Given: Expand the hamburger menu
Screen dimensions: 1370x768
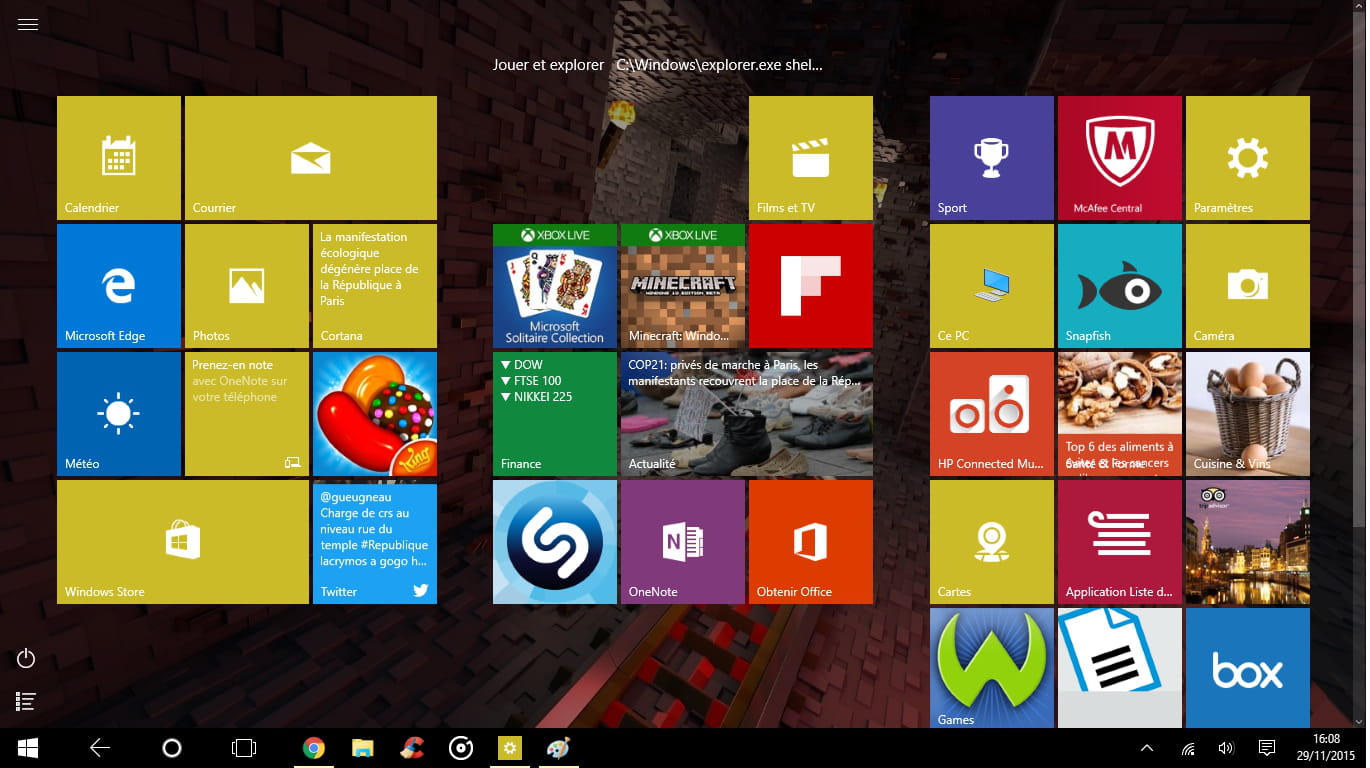Looking at the screenshot, I should pyautogui.click(x=28, y=25).
